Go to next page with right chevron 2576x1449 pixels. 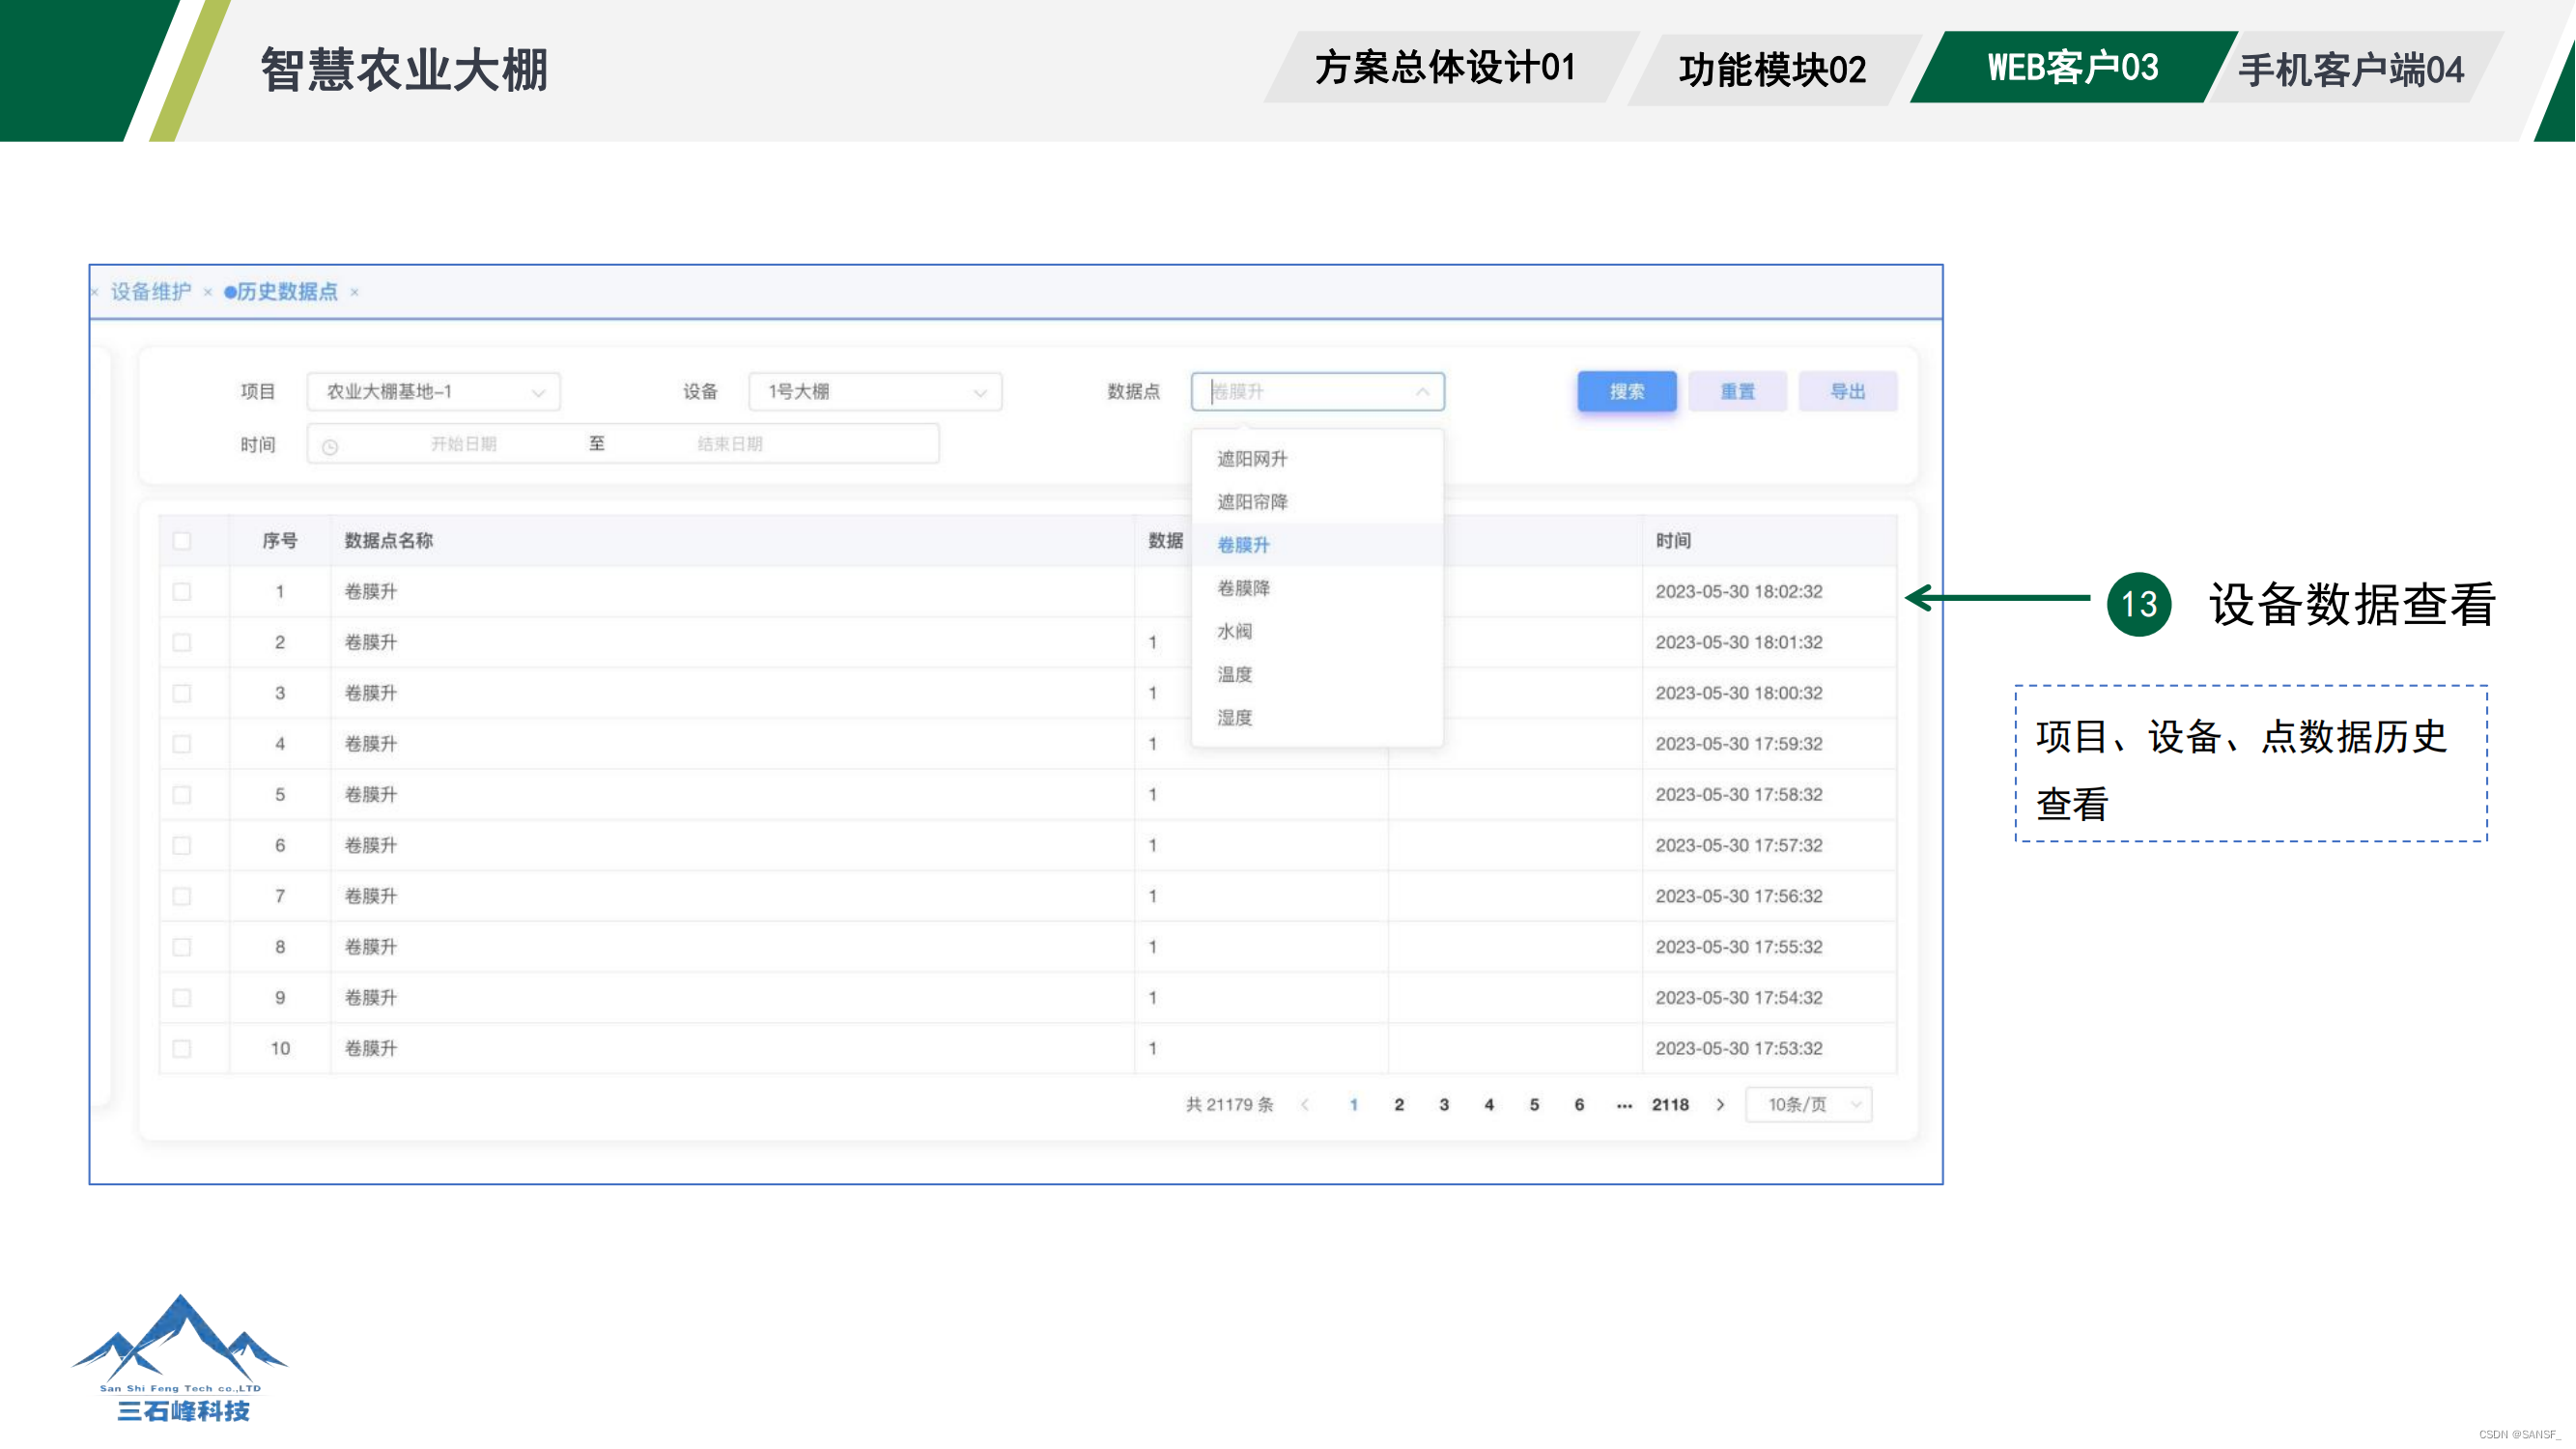tap(1720, 1104)
